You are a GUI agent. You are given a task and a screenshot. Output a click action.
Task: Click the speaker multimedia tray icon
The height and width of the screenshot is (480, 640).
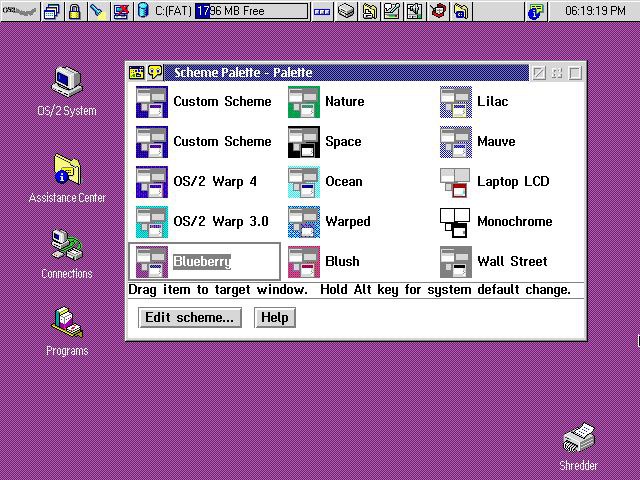[415, 11]
